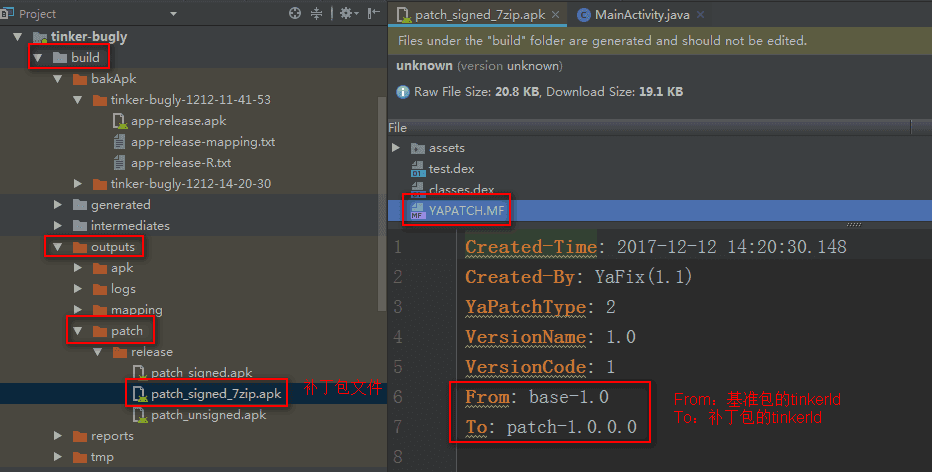Click the app-release-R.txt file icon
The height and width of the screenshot is (472, 932).
coord(119,163)
